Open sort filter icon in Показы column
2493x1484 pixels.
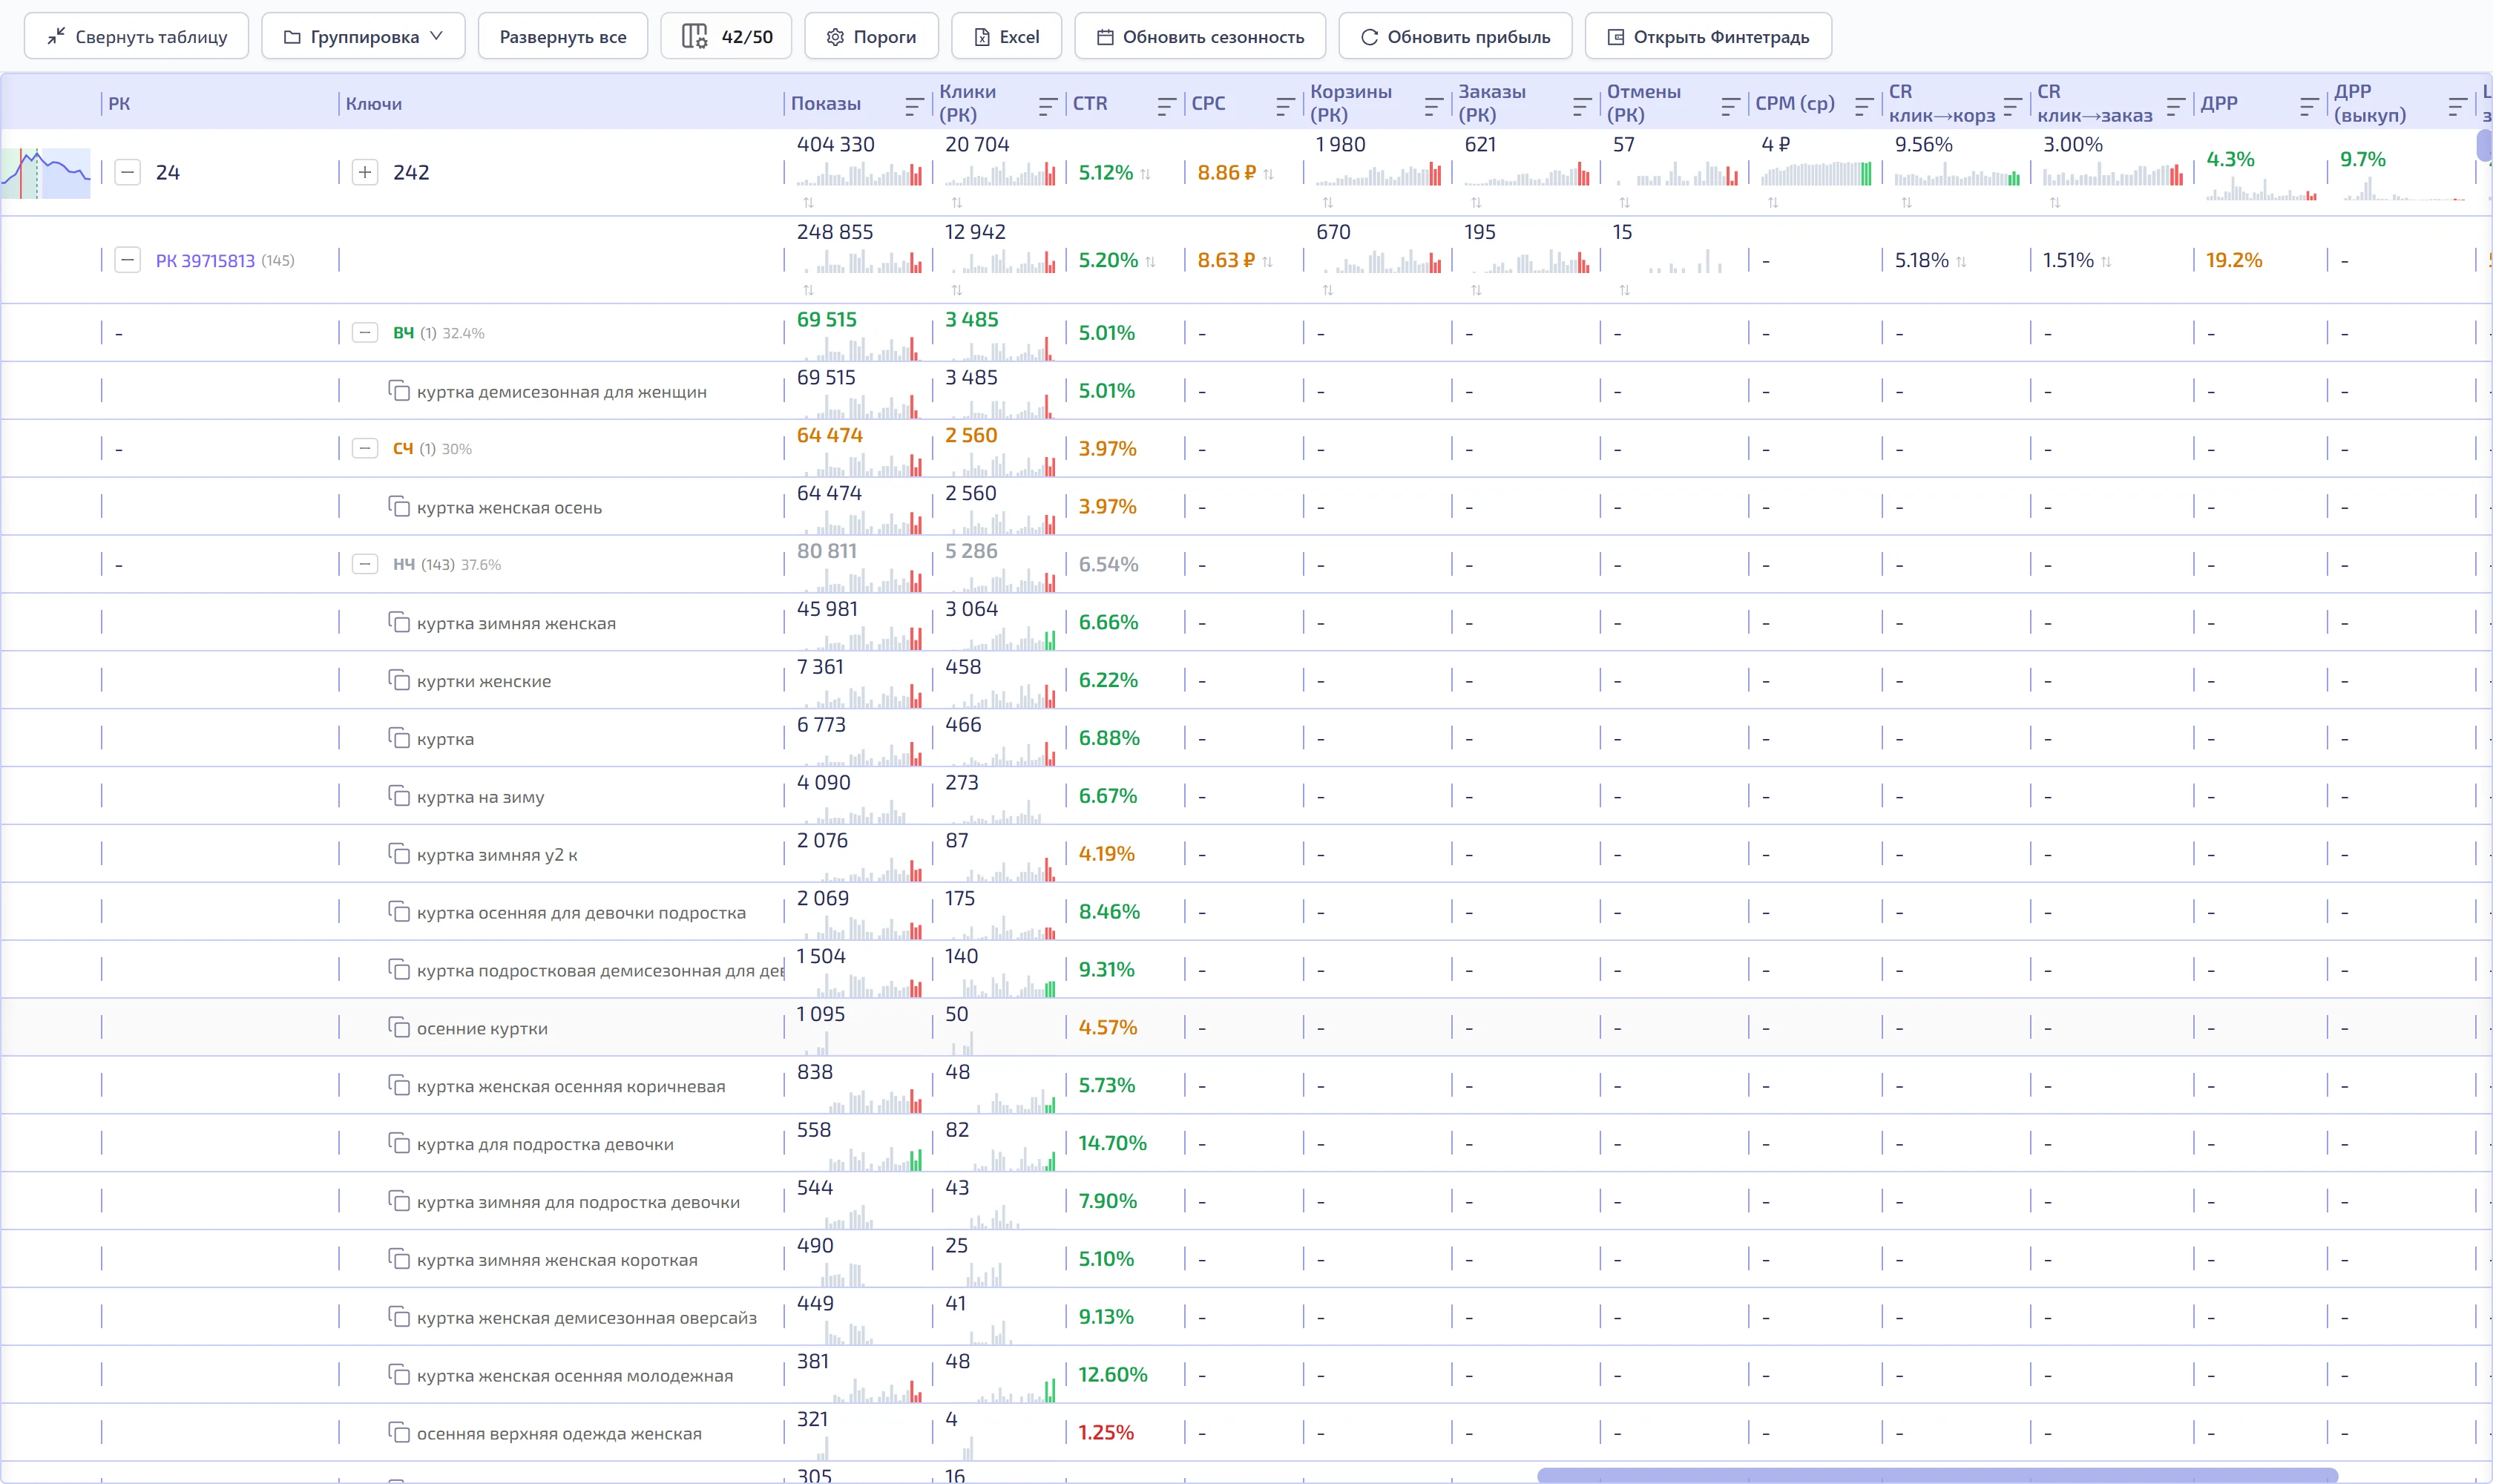pos(914,105)
